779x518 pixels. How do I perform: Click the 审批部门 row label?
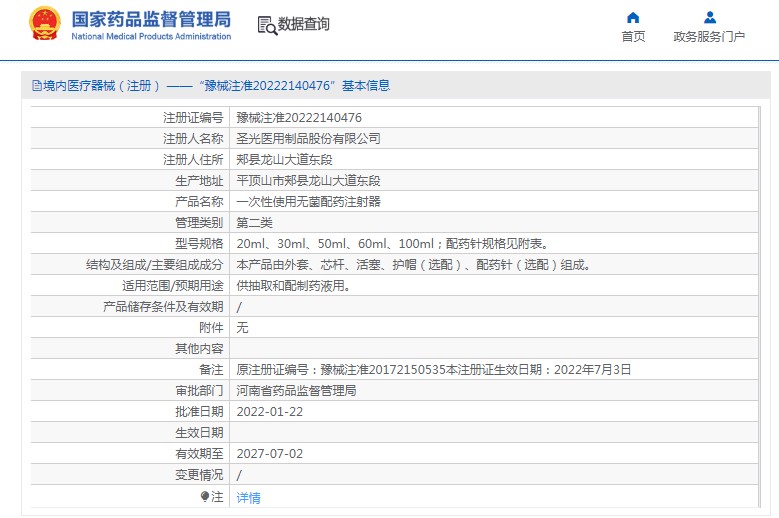pos(199,390)
